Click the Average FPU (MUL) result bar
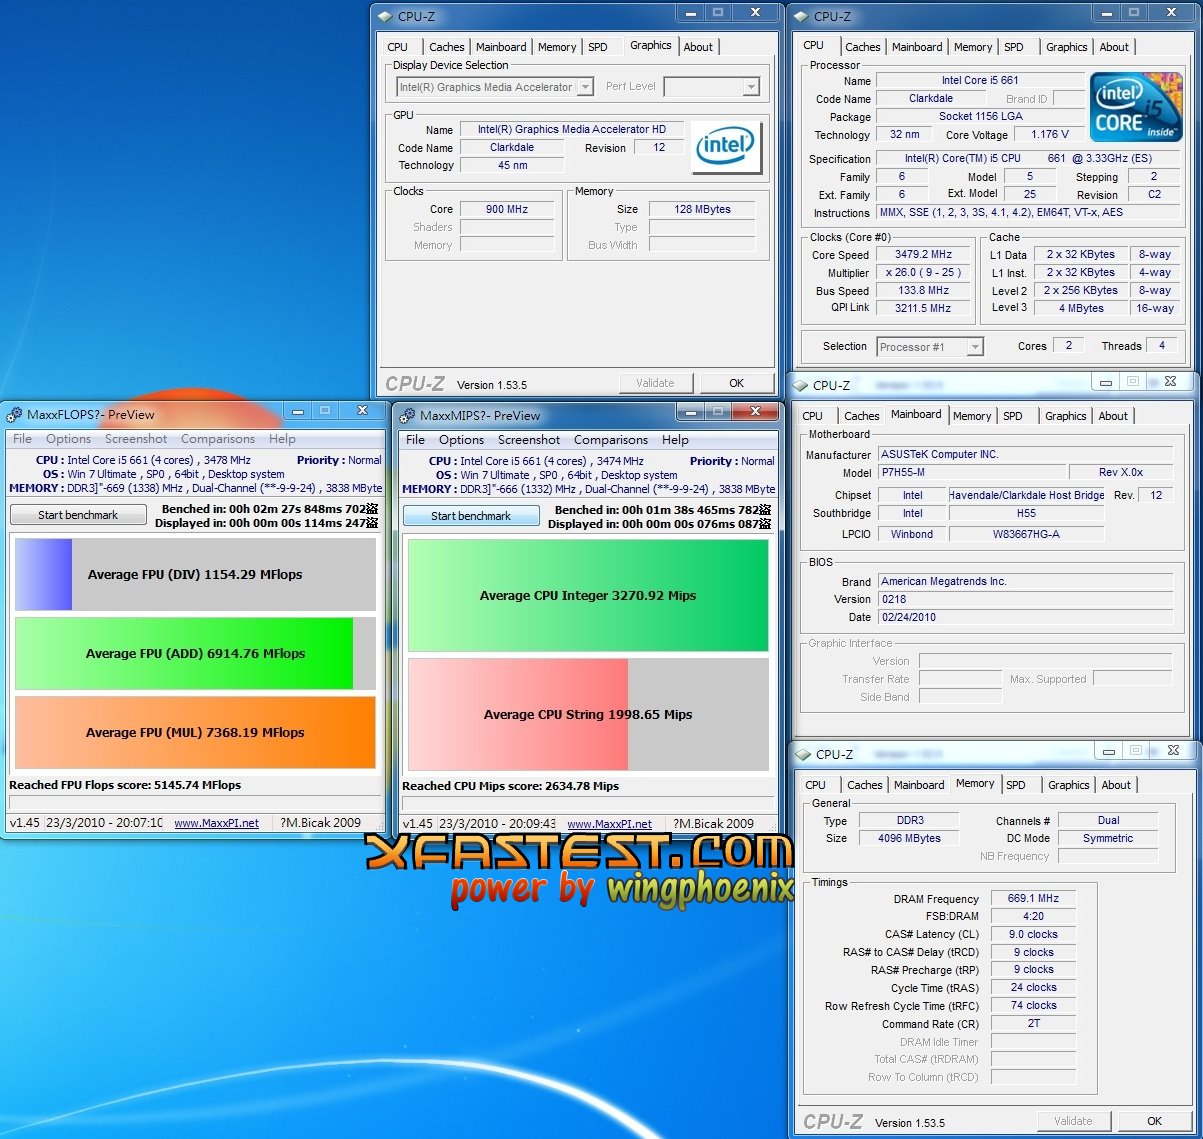 pos(195,732)
